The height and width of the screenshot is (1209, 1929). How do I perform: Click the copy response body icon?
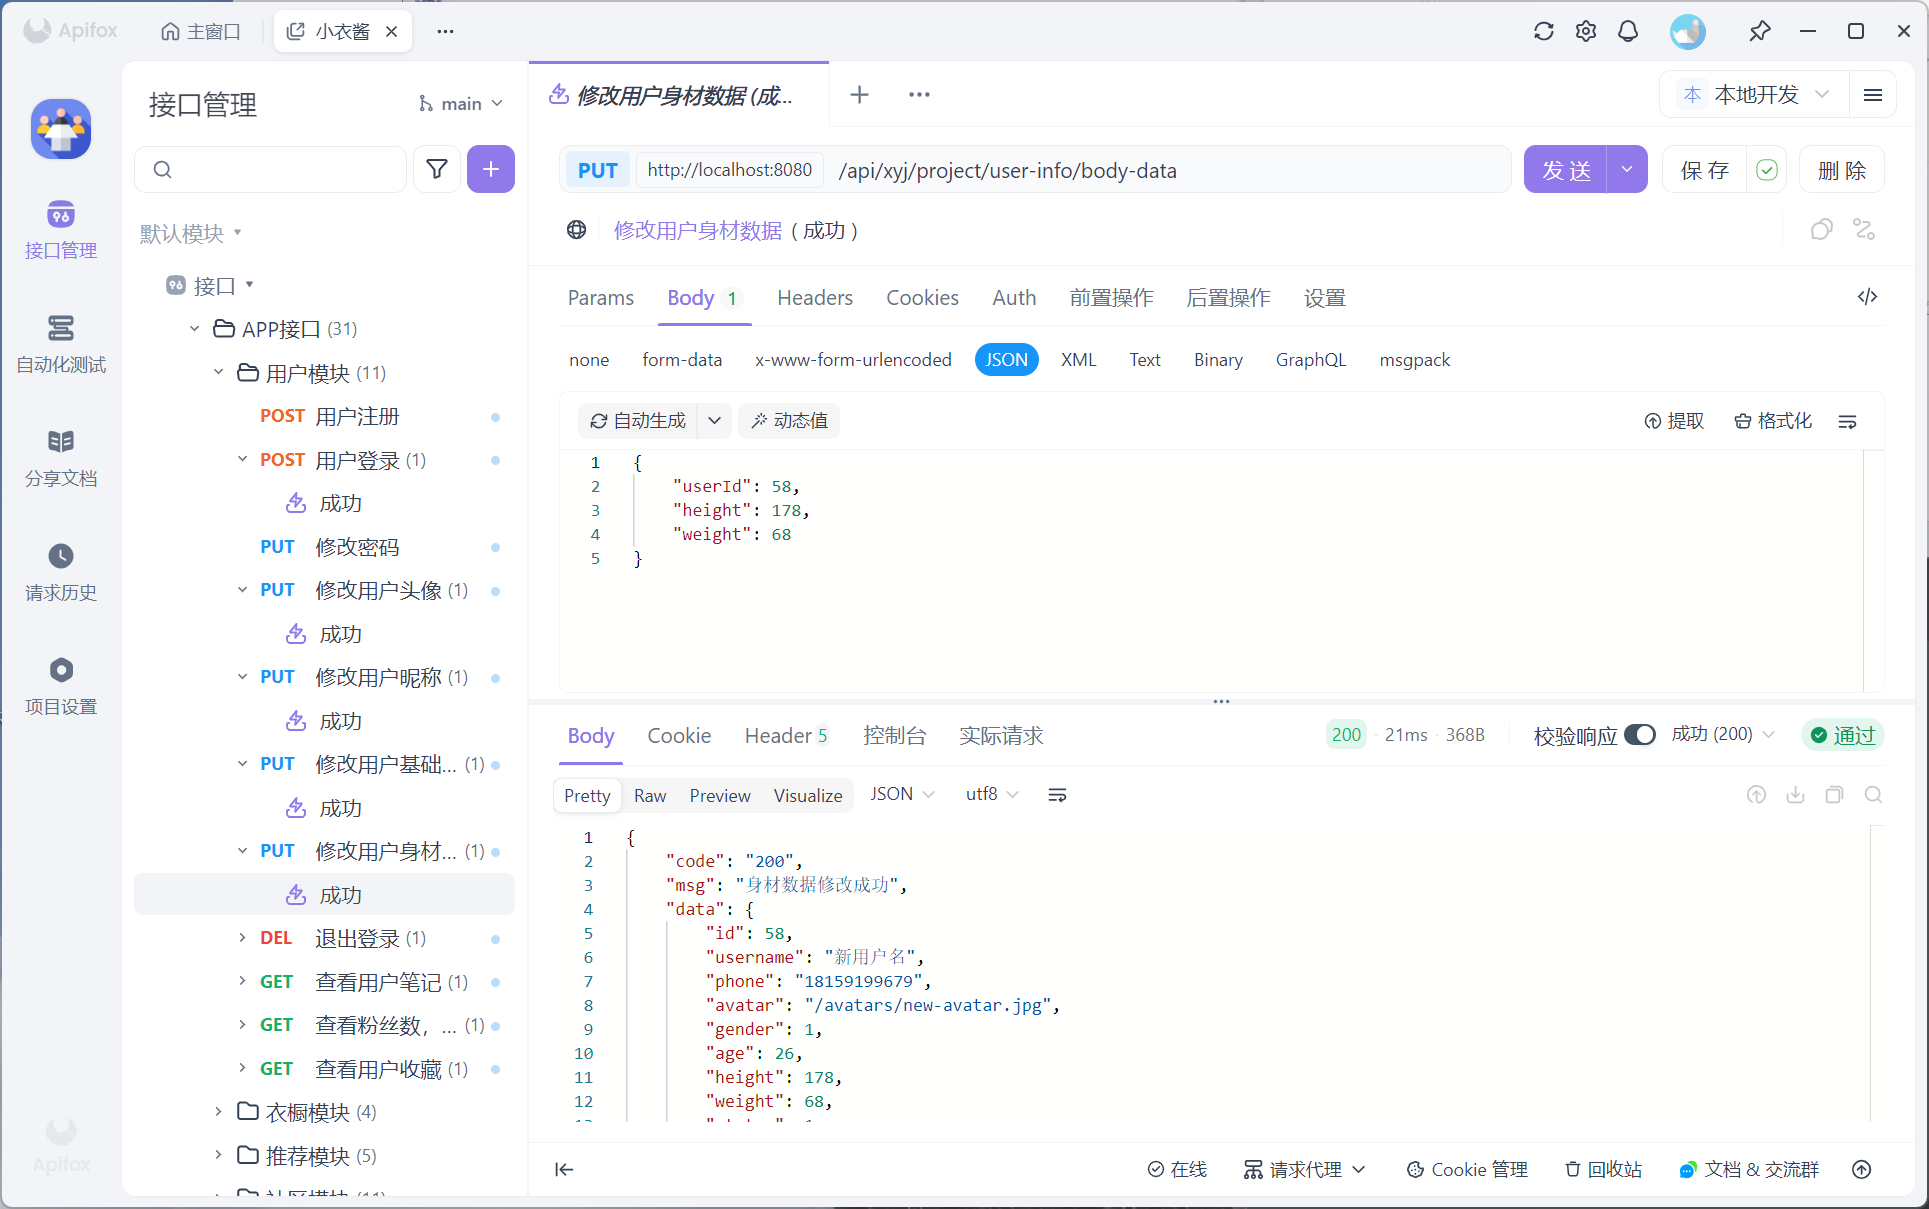tap(1834, 795)
